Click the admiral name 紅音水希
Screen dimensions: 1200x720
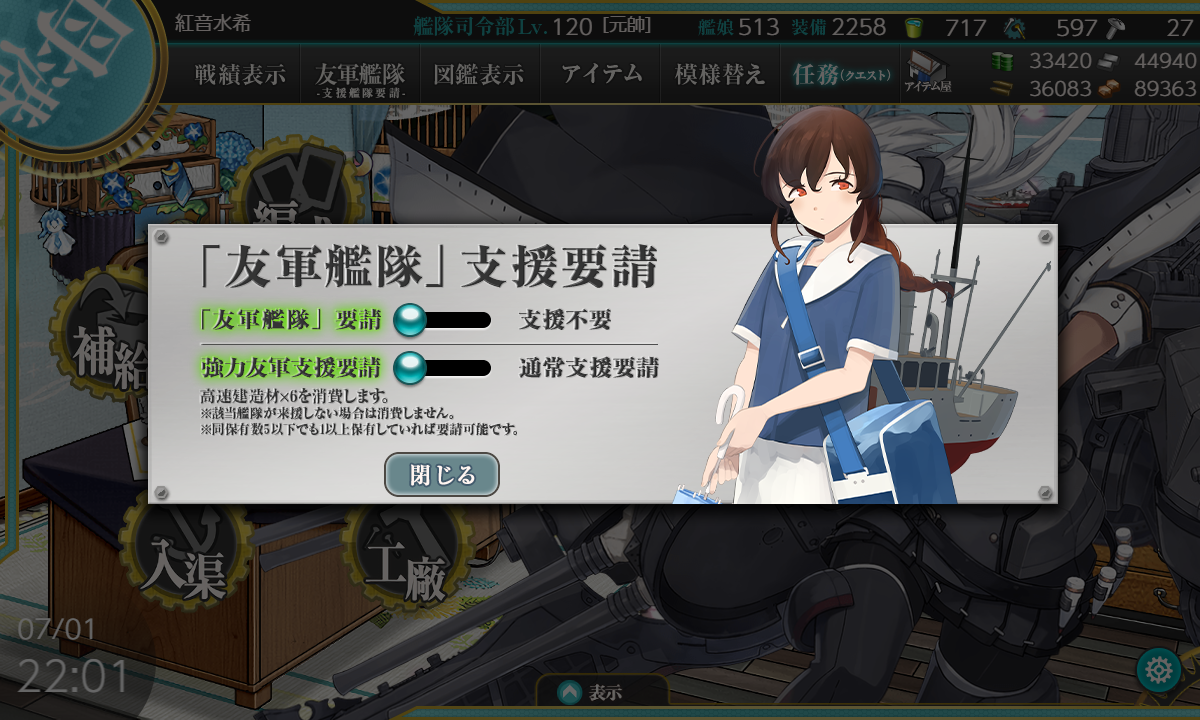coord(211,22)
